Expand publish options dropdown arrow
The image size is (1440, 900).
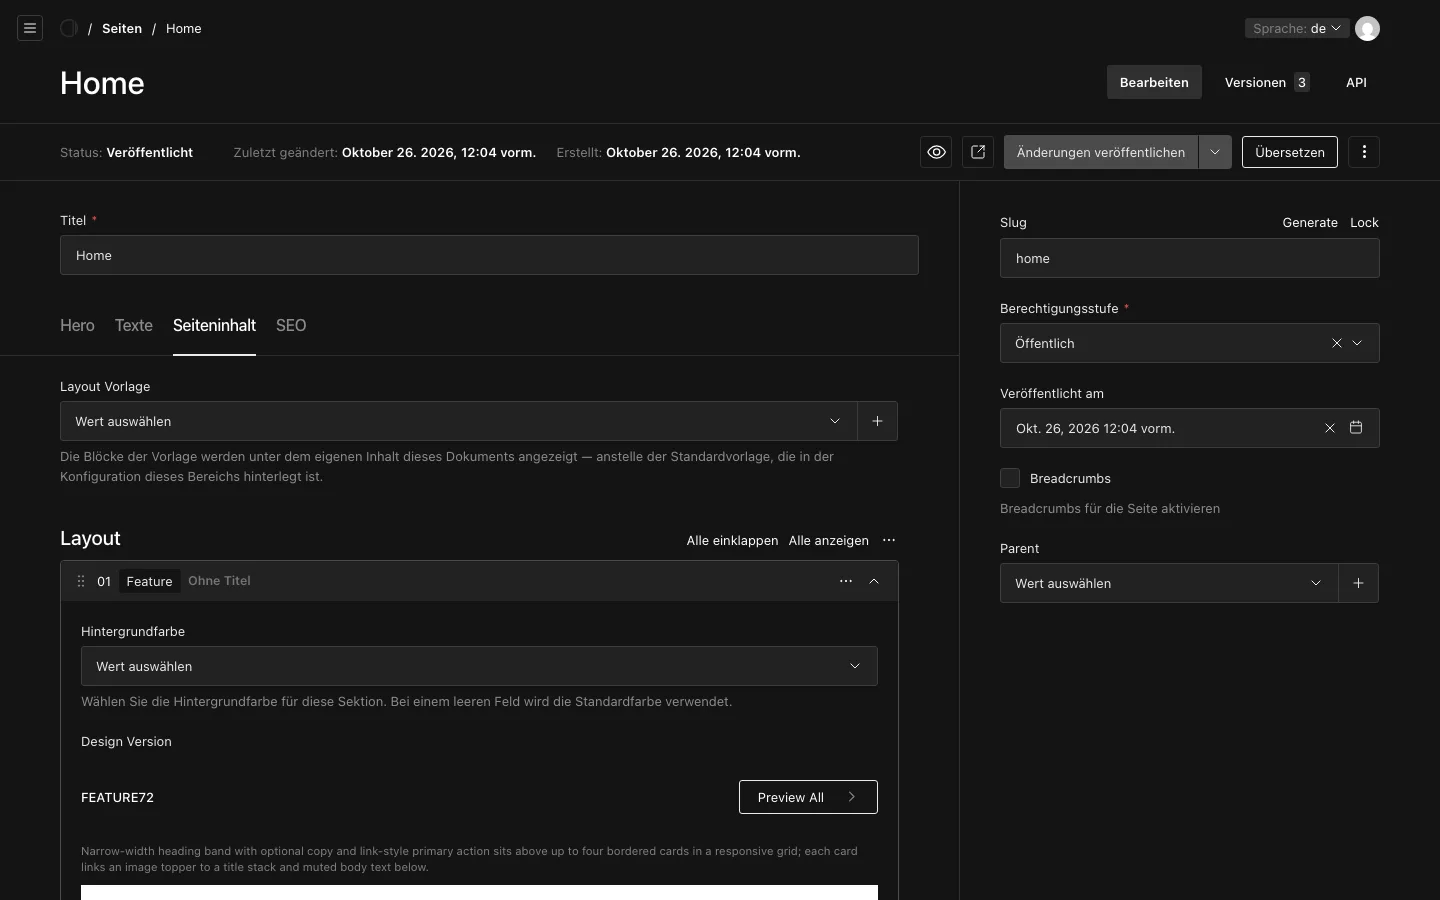coord(1215,152)
